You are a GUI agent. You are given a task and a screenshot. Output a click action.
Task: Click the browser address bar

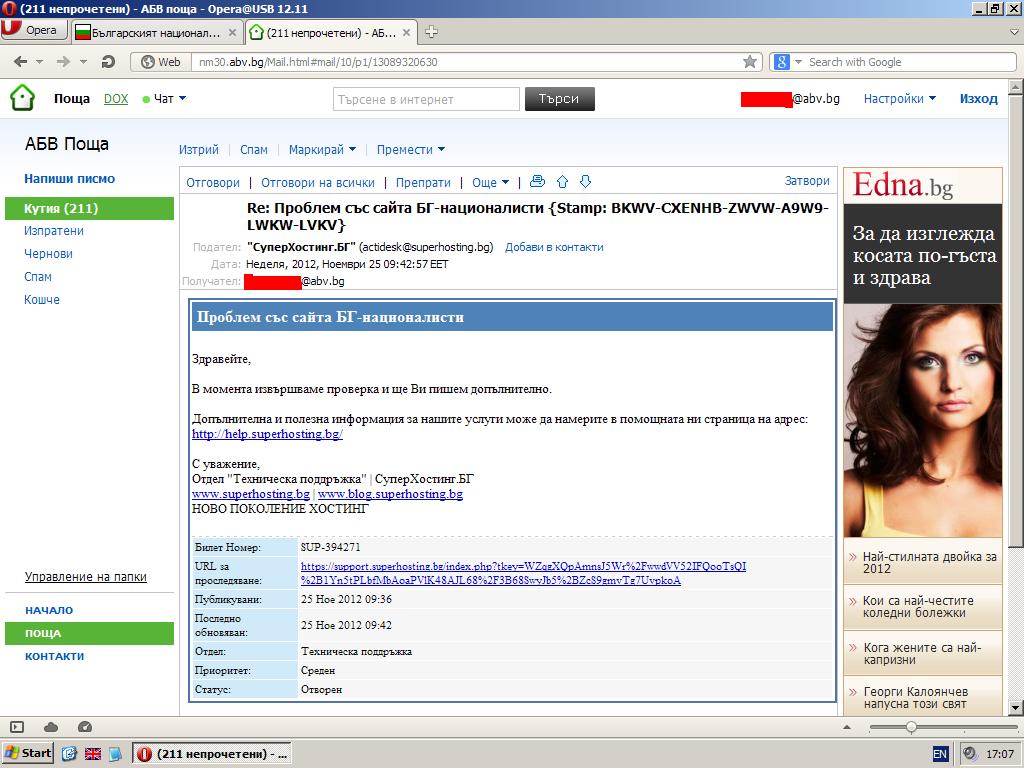point(467,62)
